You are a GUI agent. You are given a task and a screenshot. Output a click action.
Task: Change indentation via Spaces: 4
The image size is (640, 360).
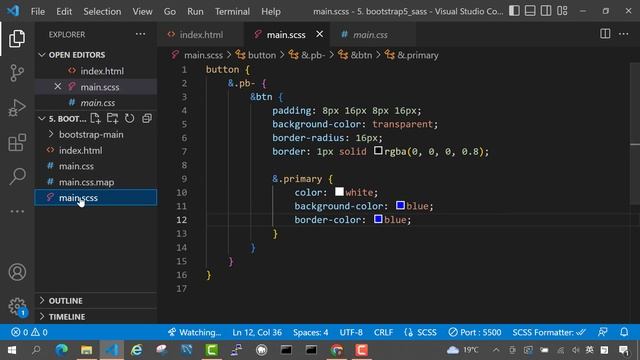(x=310, y=332)
